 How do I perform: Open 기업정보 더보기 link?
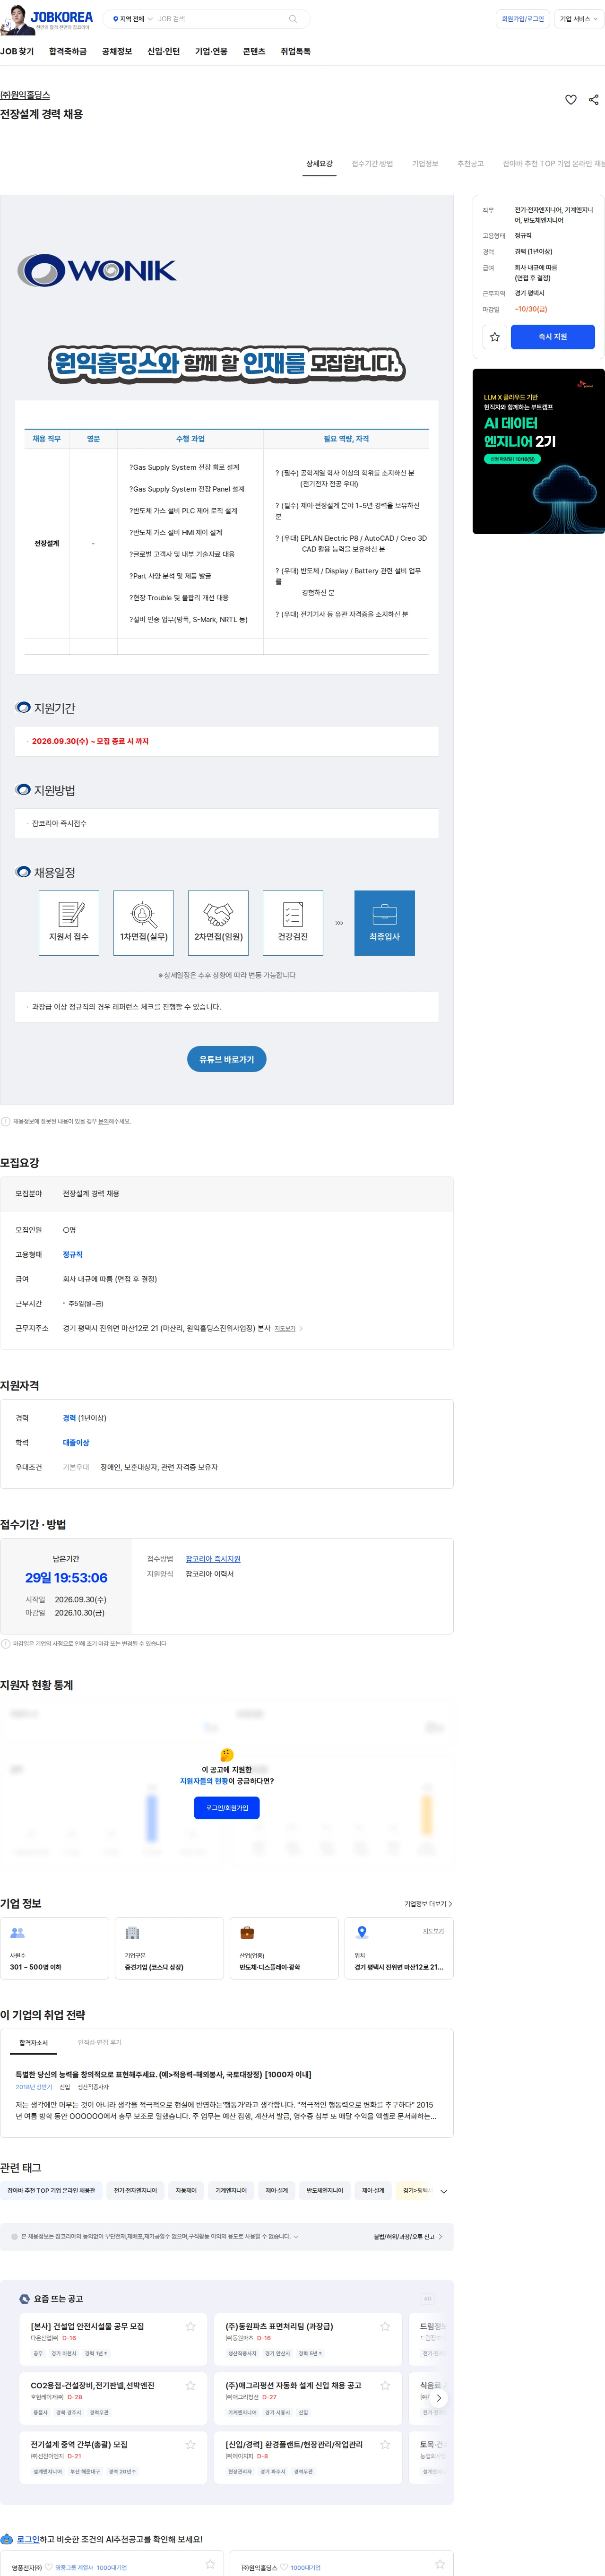point(428,1903)
